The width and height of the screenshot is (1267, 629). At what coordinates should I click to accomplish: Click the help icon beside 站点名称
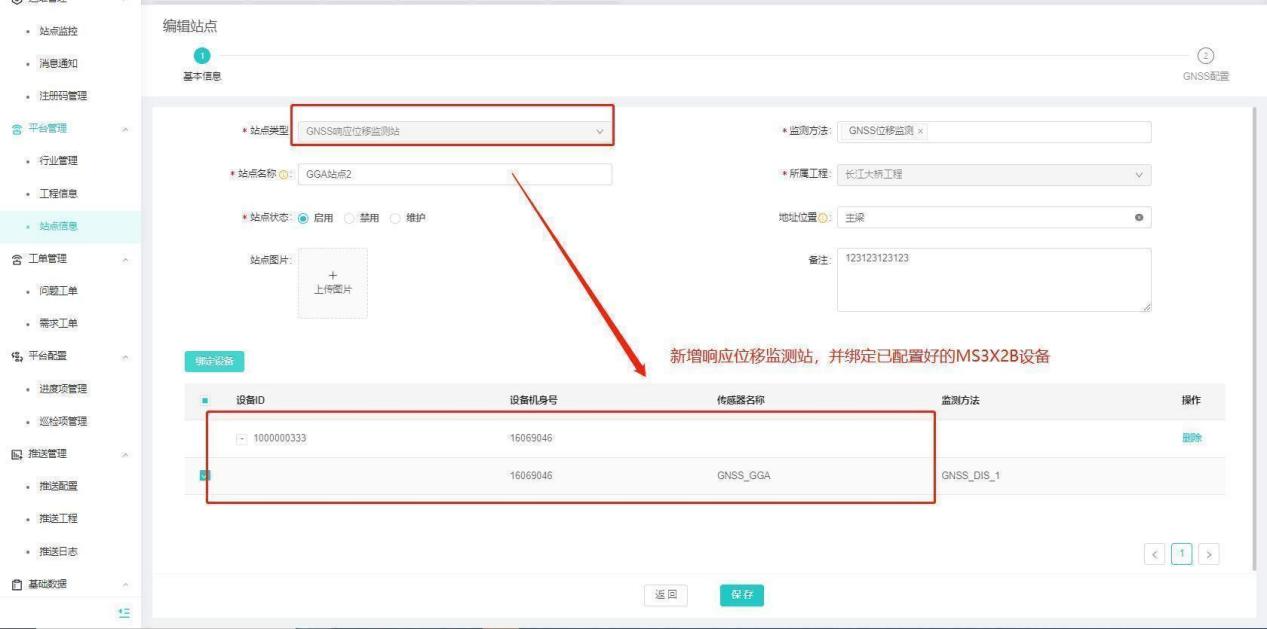point(283,174)
